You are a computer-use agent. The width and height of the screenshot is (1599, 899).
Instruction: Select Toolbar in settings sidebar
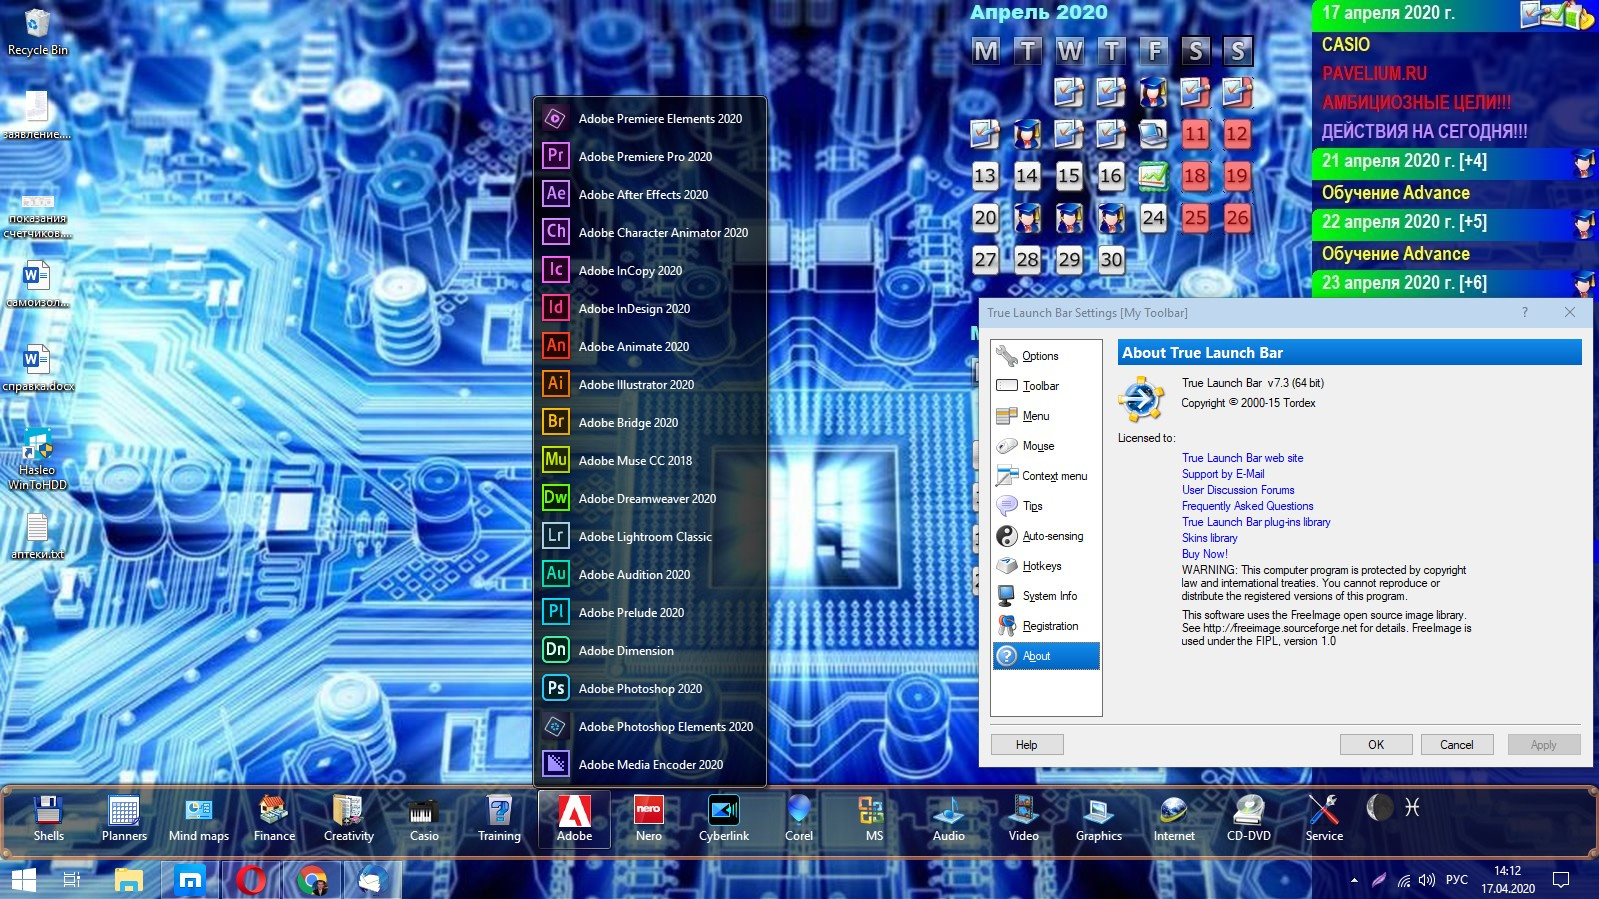(1046, 386)
